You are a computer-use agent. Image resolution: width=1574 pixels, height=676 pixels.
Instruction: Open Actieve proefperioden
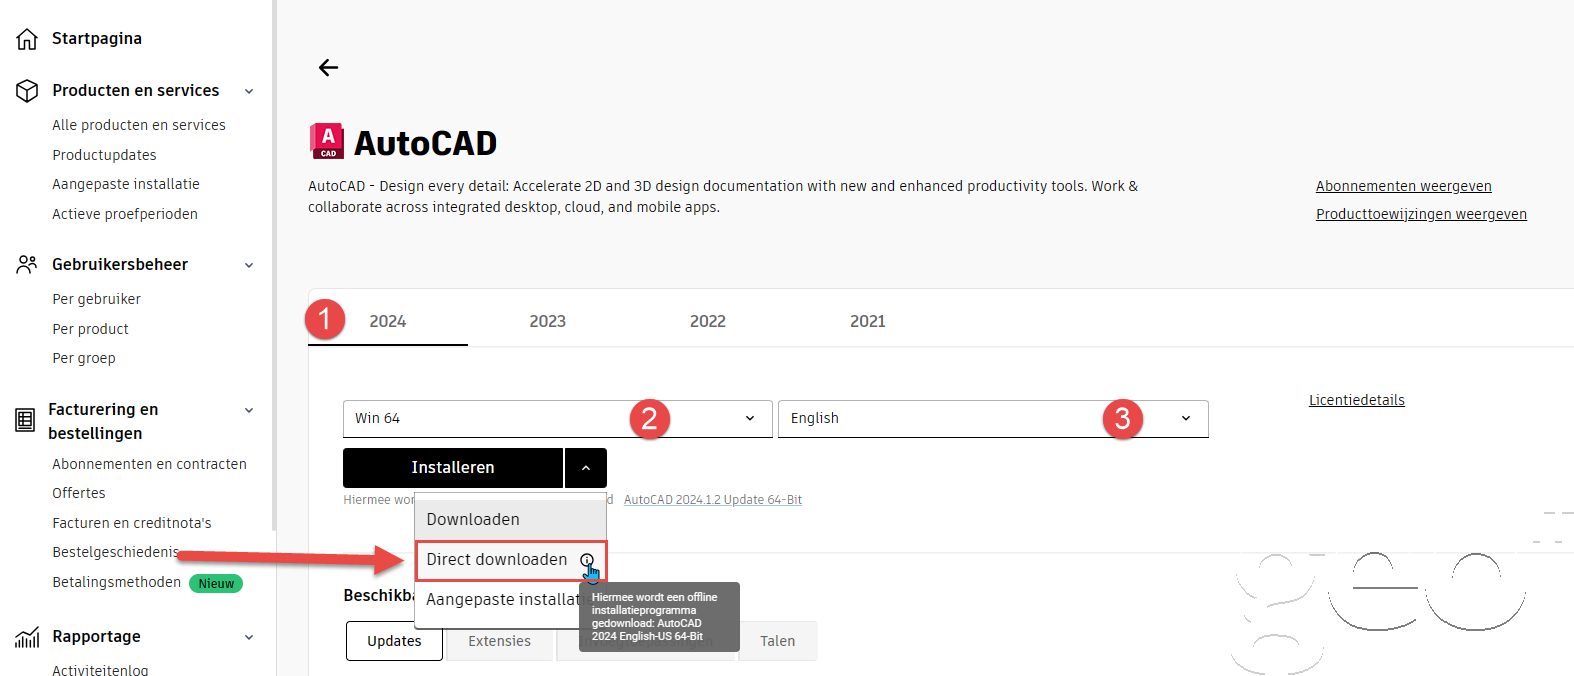125,214
